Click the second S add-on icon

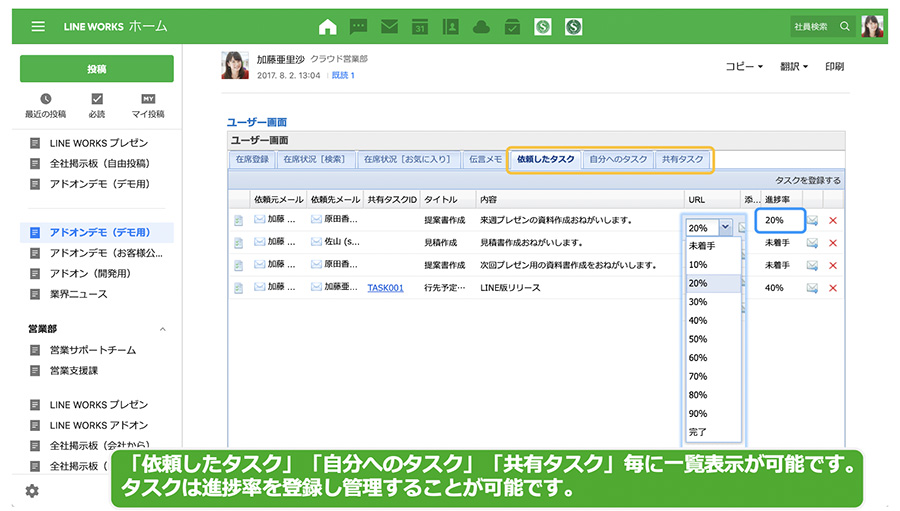coord(573,26)
